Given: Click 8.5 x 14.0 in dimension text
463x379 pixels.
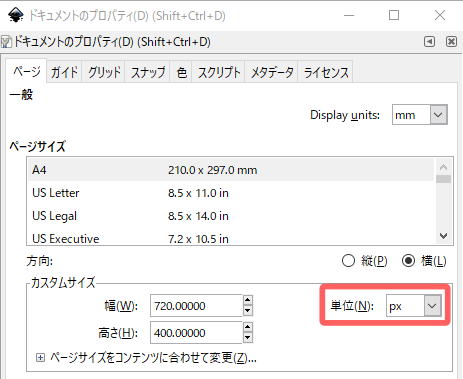Looking at the screenshot, I should tap(198, 216).
